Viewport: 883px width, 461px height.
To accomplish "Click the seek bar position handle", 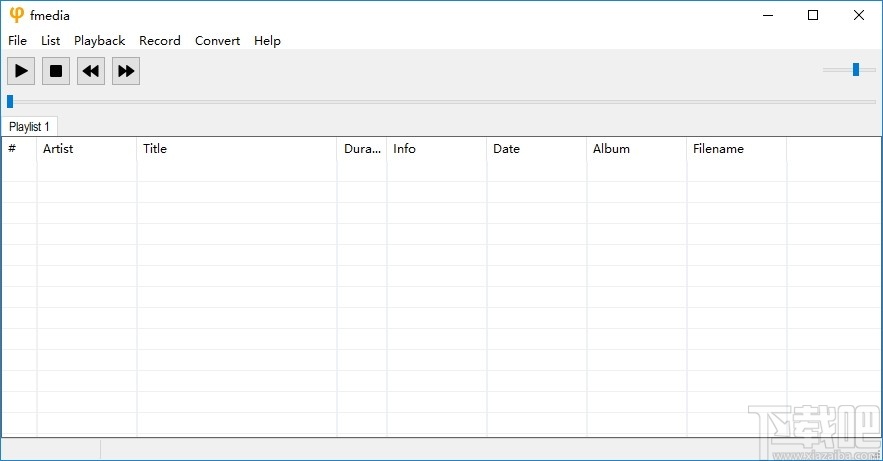I will click(x=10, y=101).
